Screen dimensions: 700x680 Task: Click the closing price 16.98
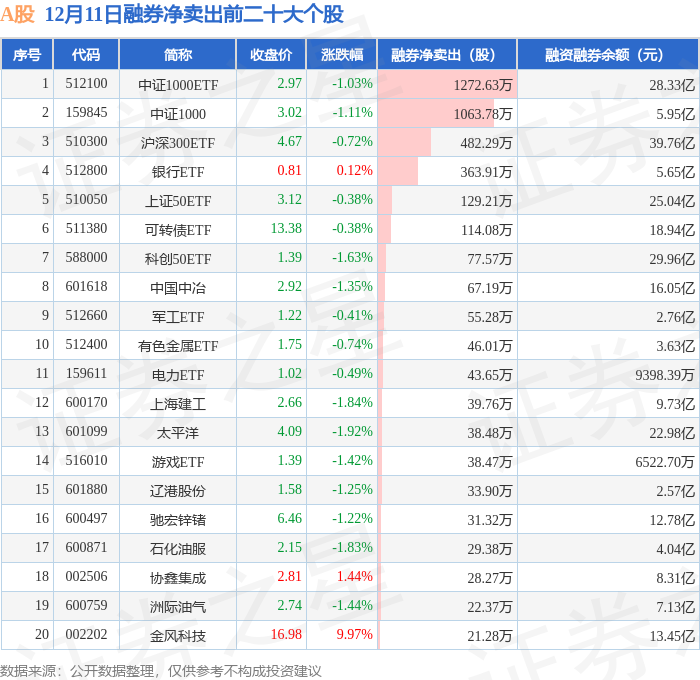(286, 635)
